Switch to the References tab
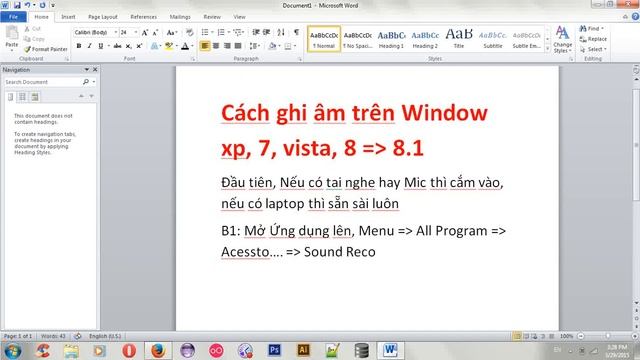 point(144,17)
